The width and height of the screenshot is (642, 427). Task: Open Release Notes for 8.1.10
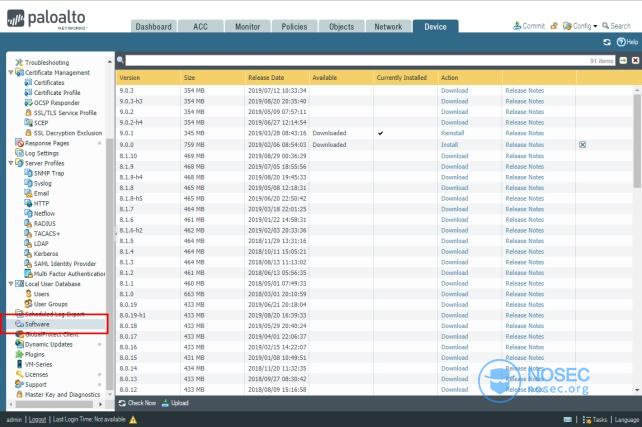click(x=524, y=156)
